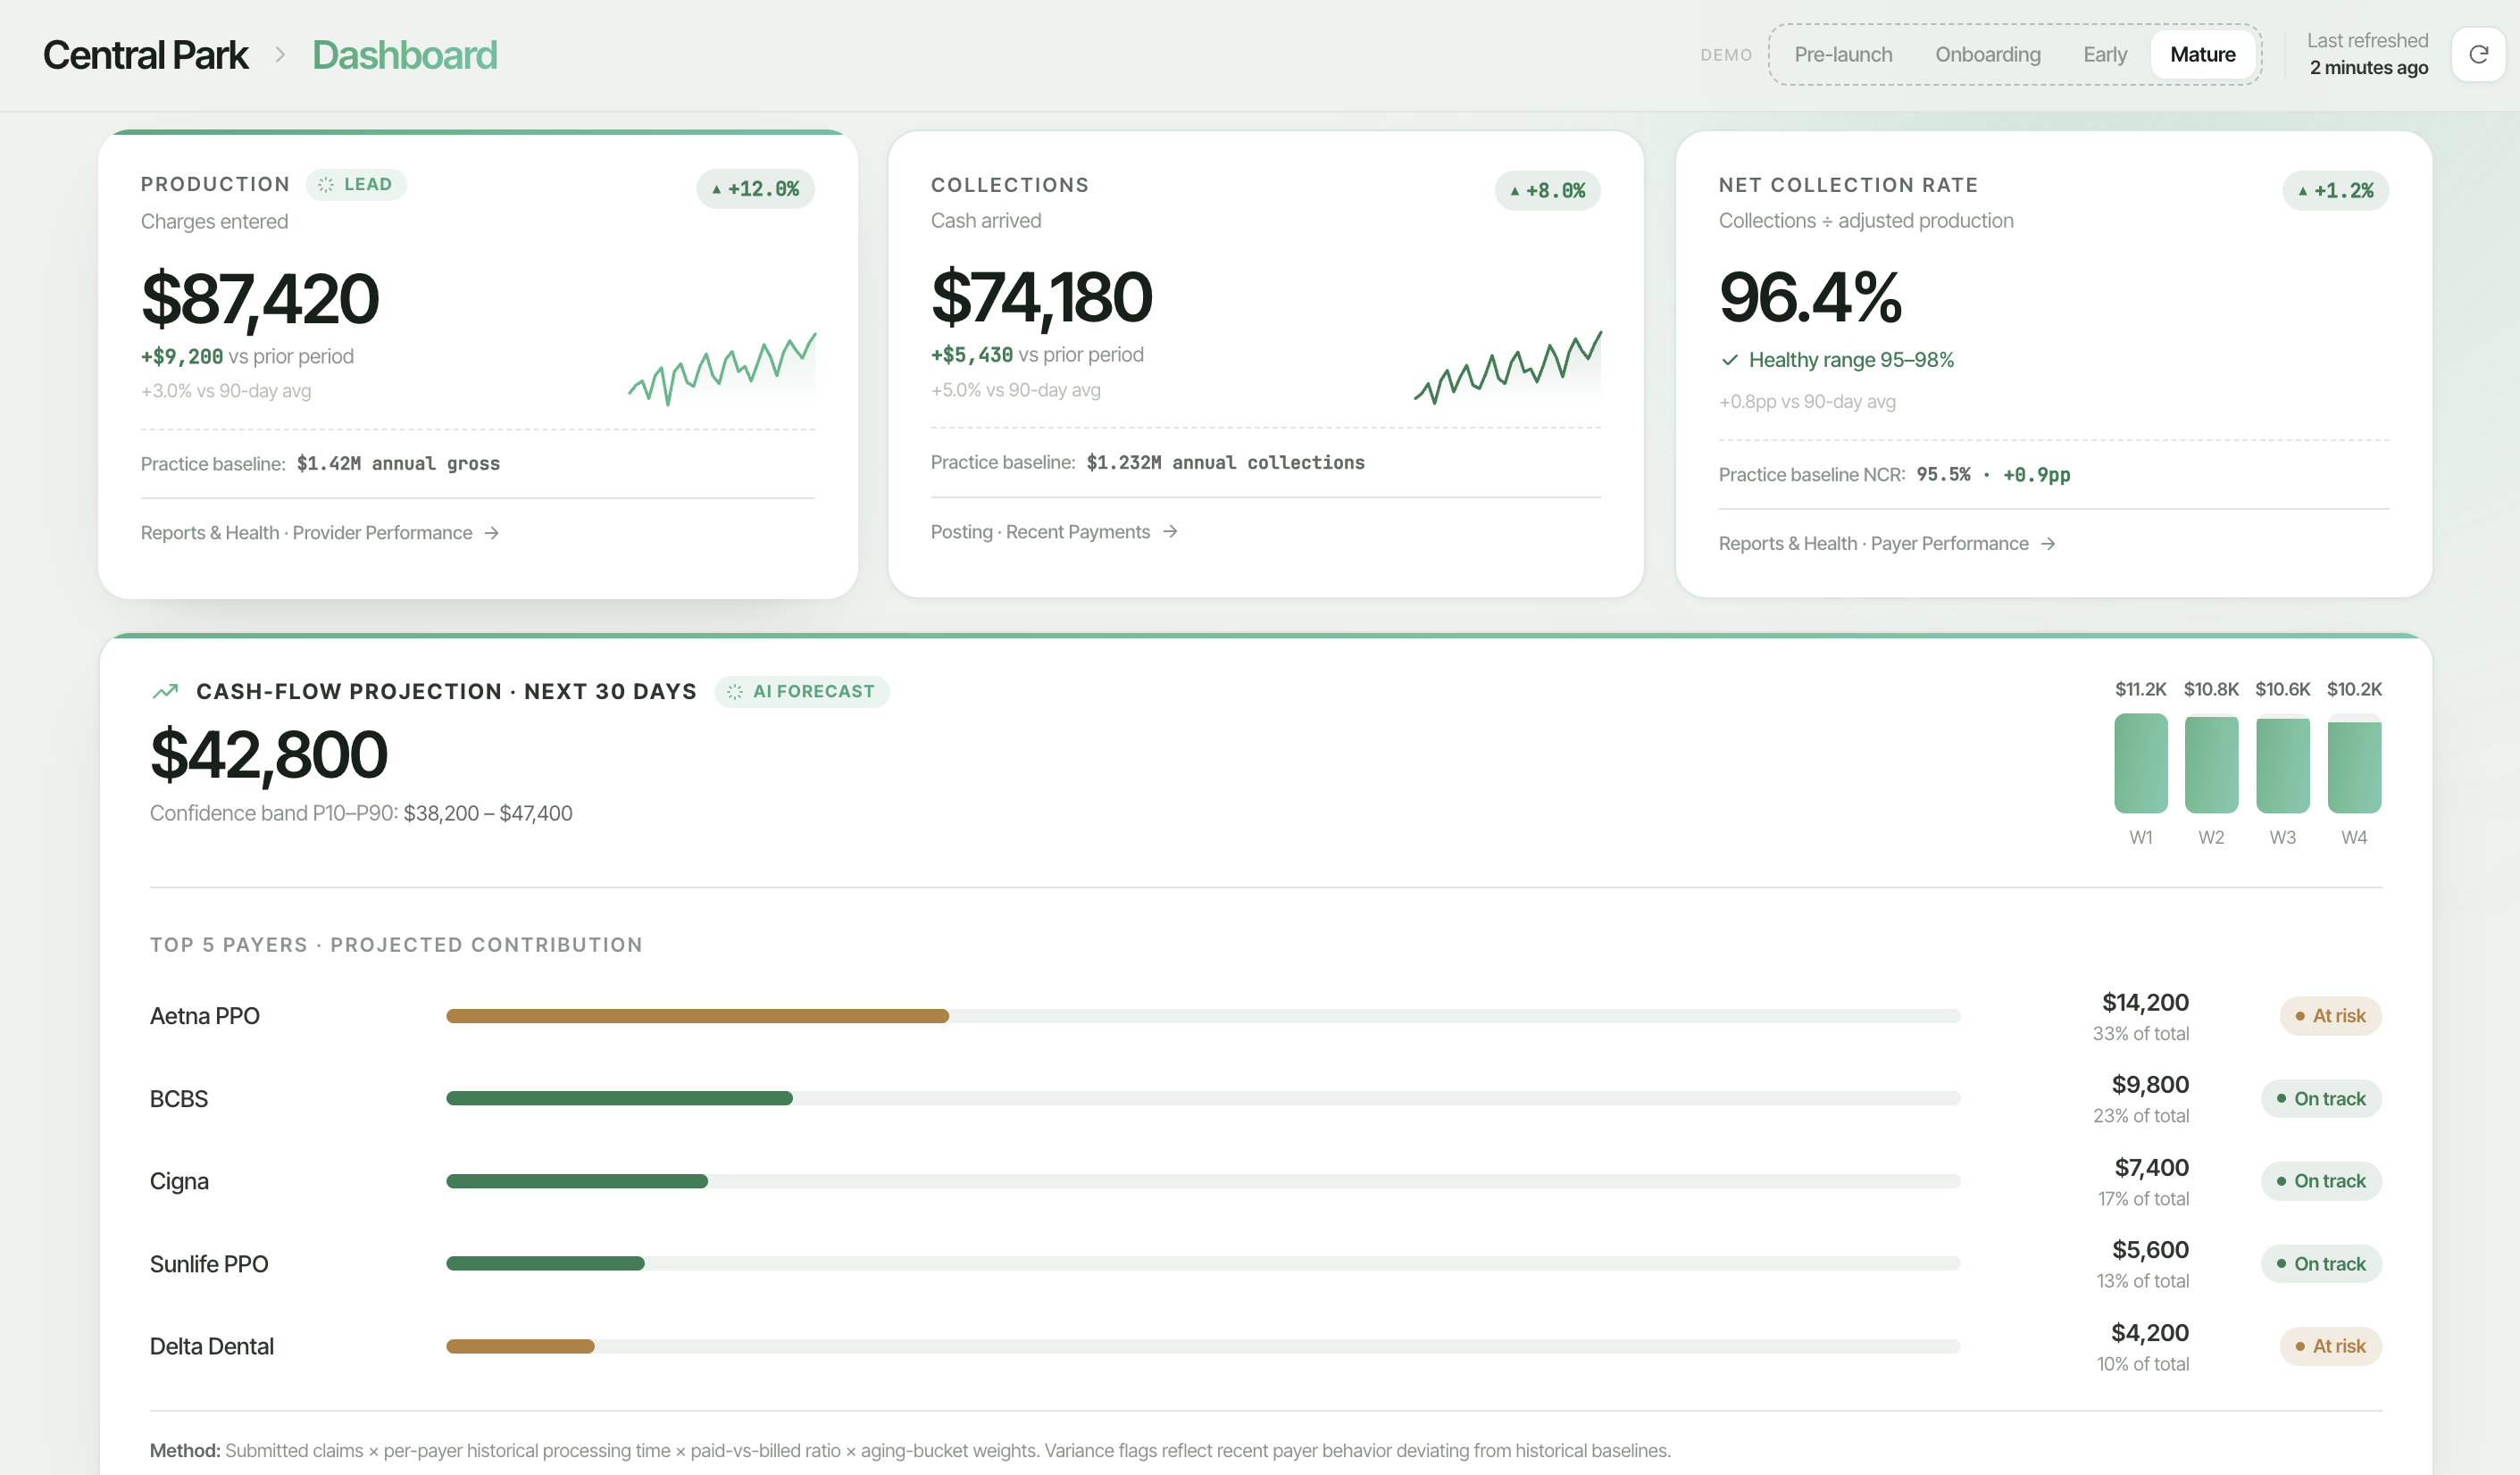This screenshot has width=2520, height=1475.
Task: Click the sparkle icon in LEAD badge
Action: 326,184
